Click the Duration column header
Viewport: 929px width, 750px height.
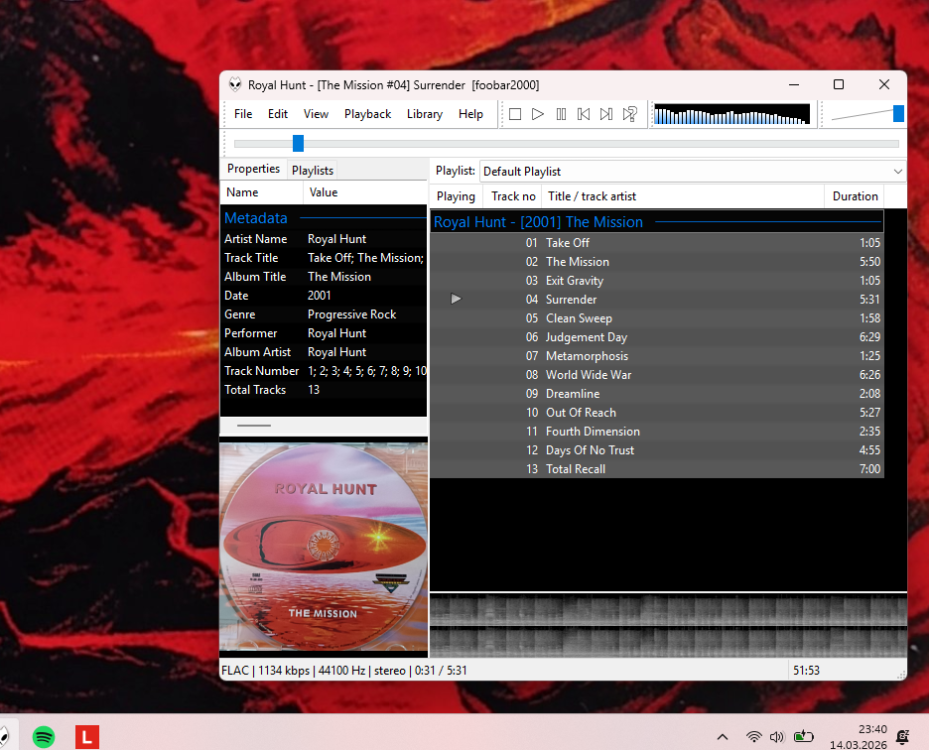[x=854, y=196]
